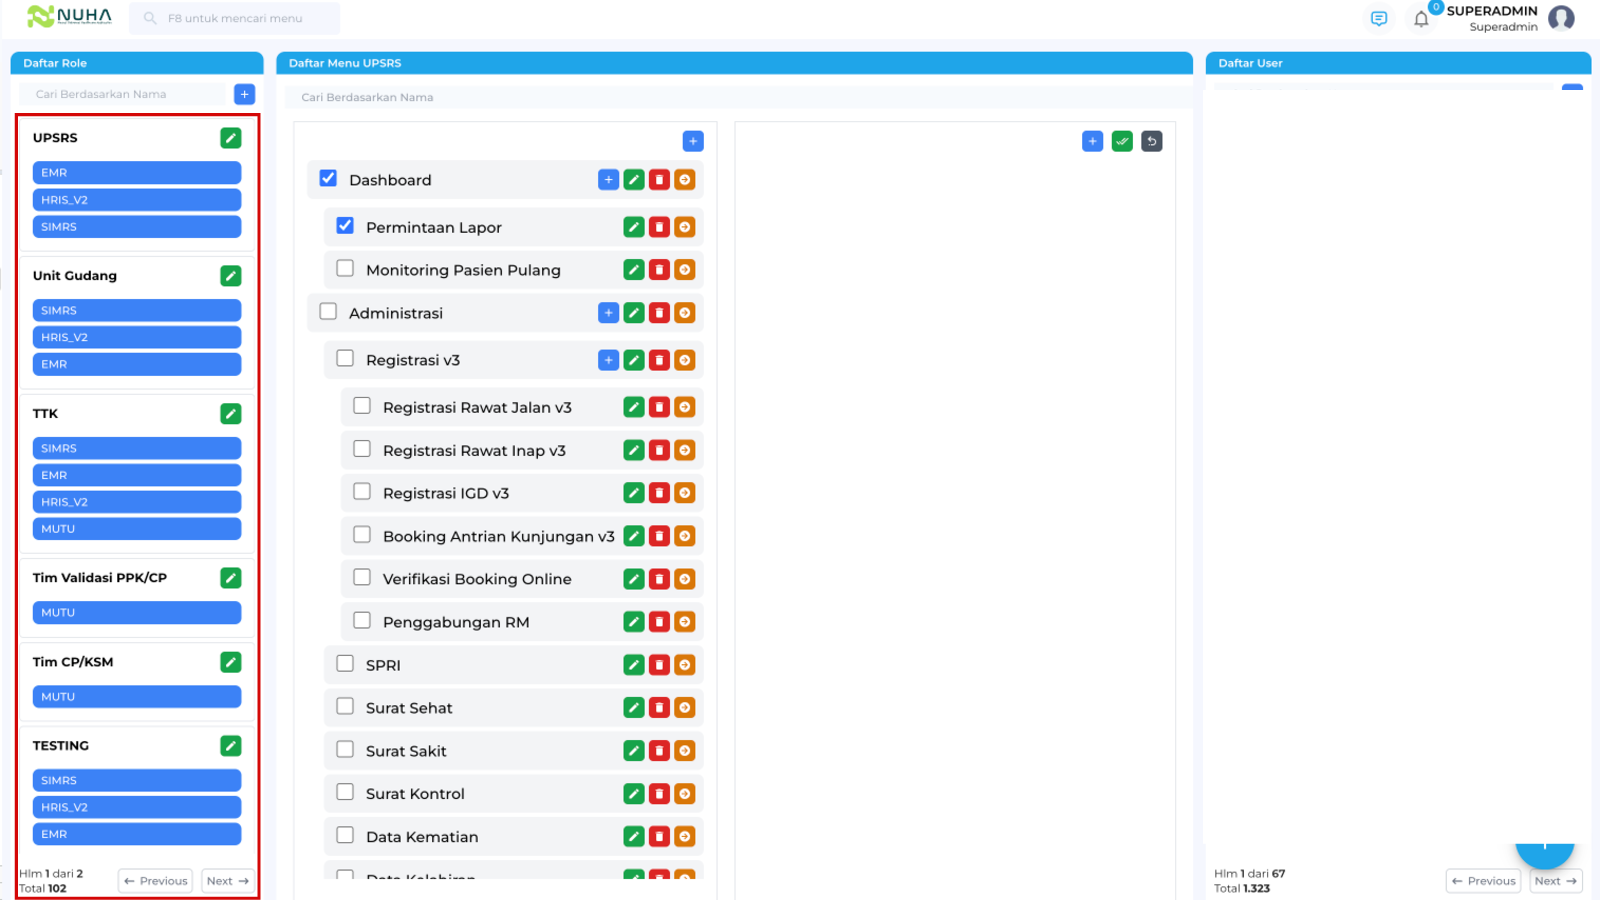Viewport: 1600px width, 900px height.
Task: Open the chat messages icon in header
Action: (1379, 18)
